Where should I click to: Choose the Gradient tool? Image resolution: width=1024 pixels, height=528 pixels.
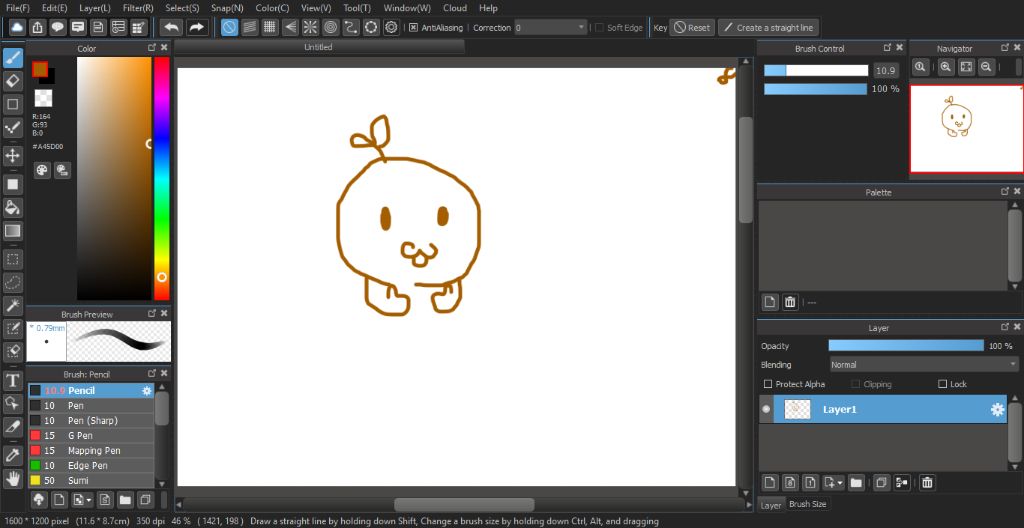pyautogui.click(x=12, y=231)
